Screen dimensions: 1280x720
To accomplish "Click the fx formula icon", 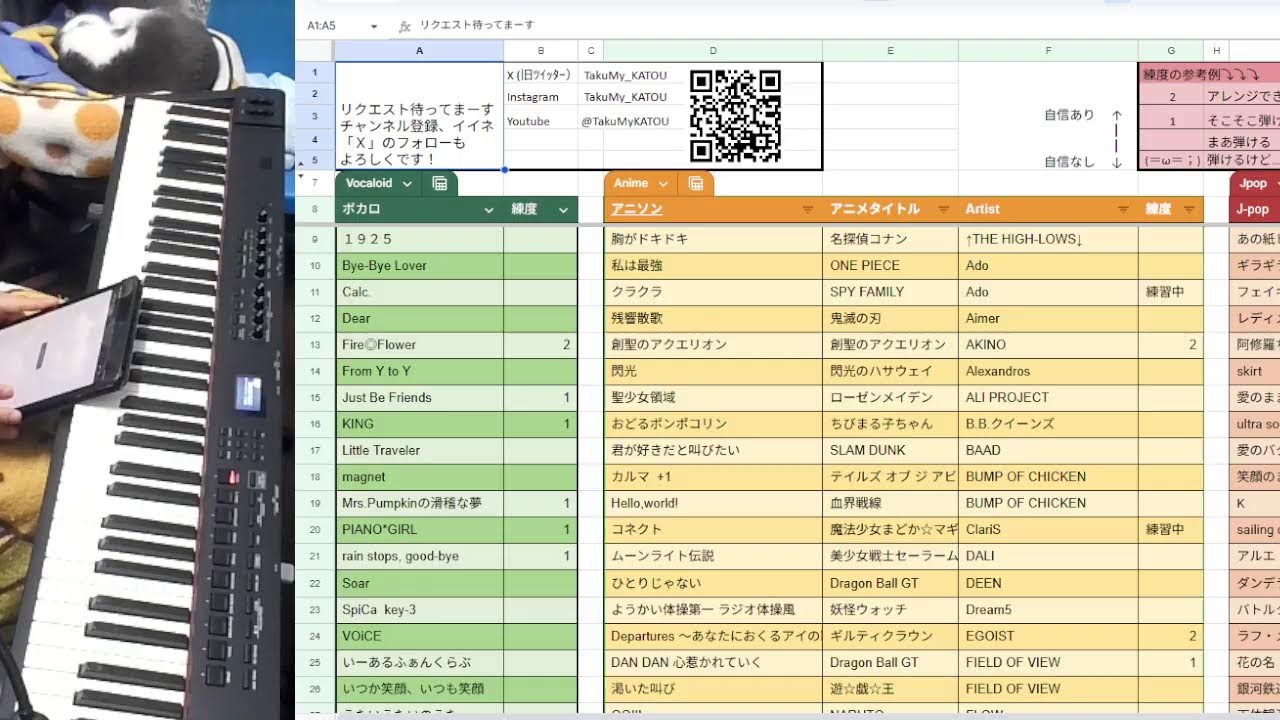I will [404, 26].
